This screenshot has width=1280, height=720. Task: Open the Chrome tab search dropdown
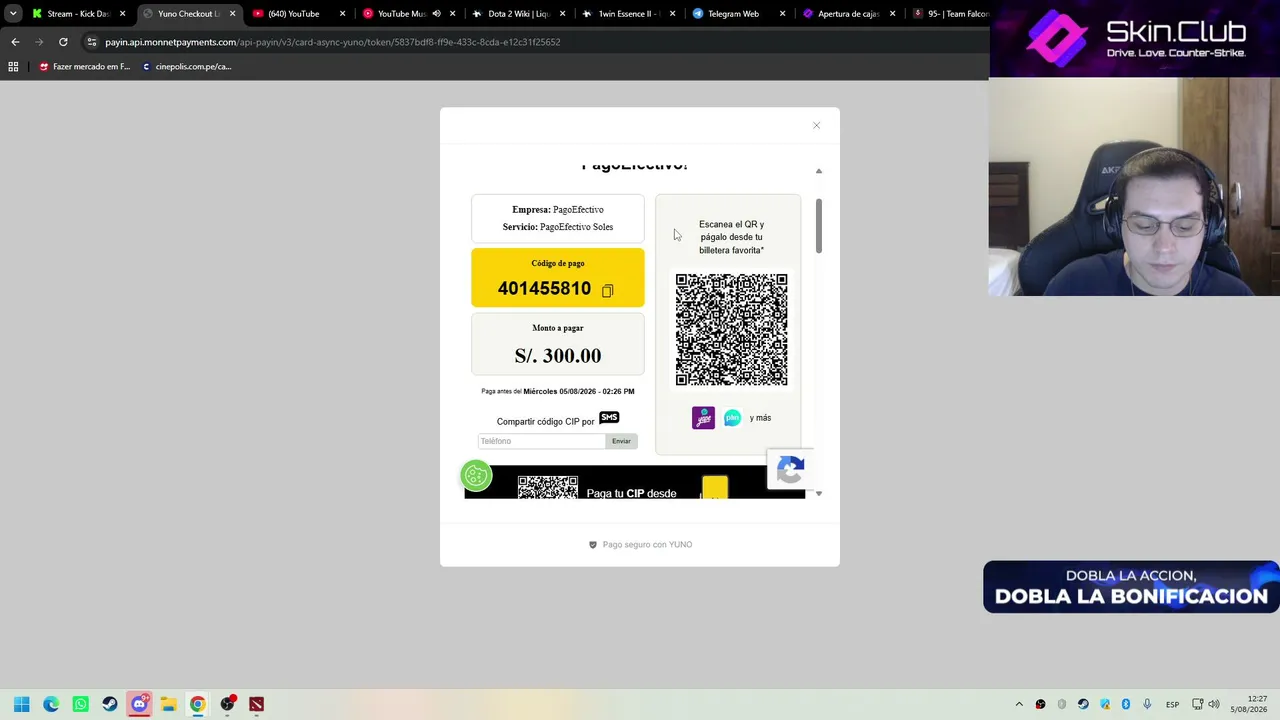tap(13, 14)
